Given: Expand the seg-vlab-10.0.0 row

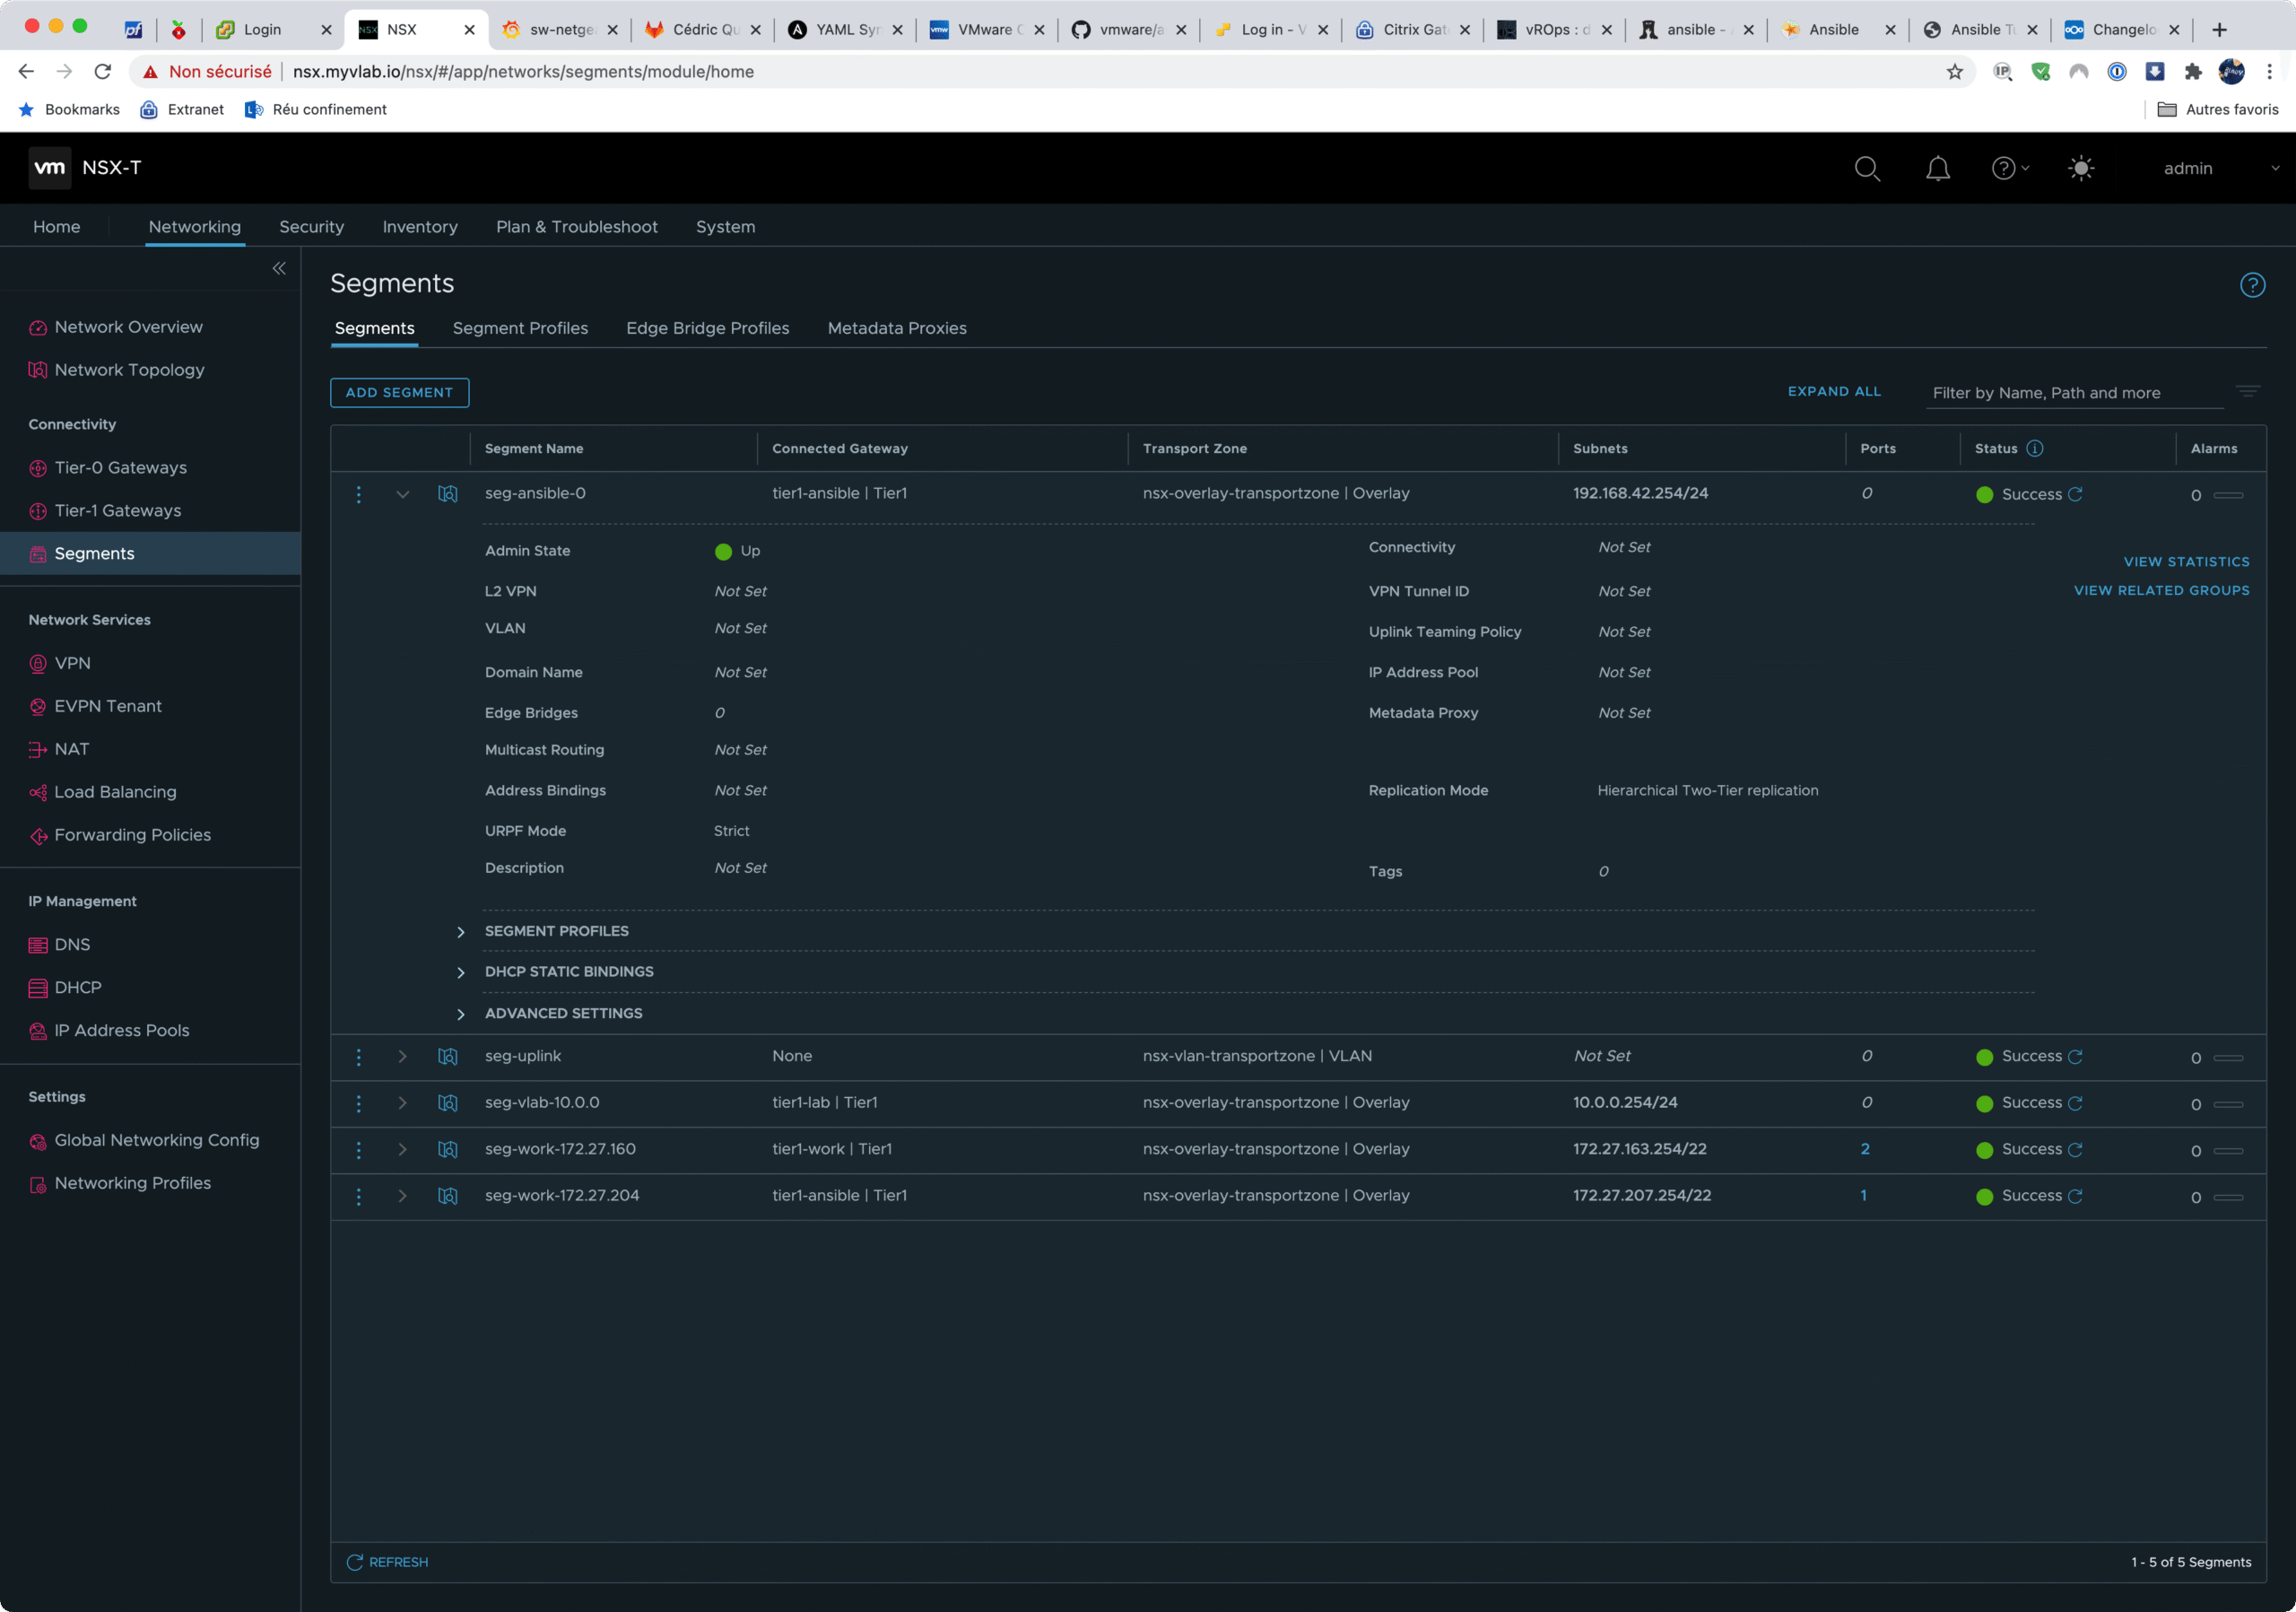Looking at the screenshot, I should 402,1103.
